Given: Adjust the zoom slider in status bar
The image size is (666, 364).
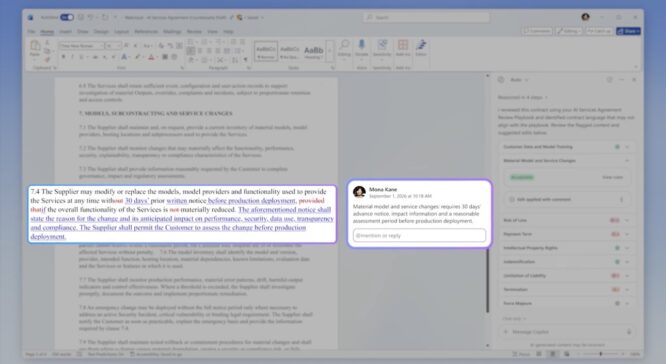Looking at the screenshot, I should point(601,354).
